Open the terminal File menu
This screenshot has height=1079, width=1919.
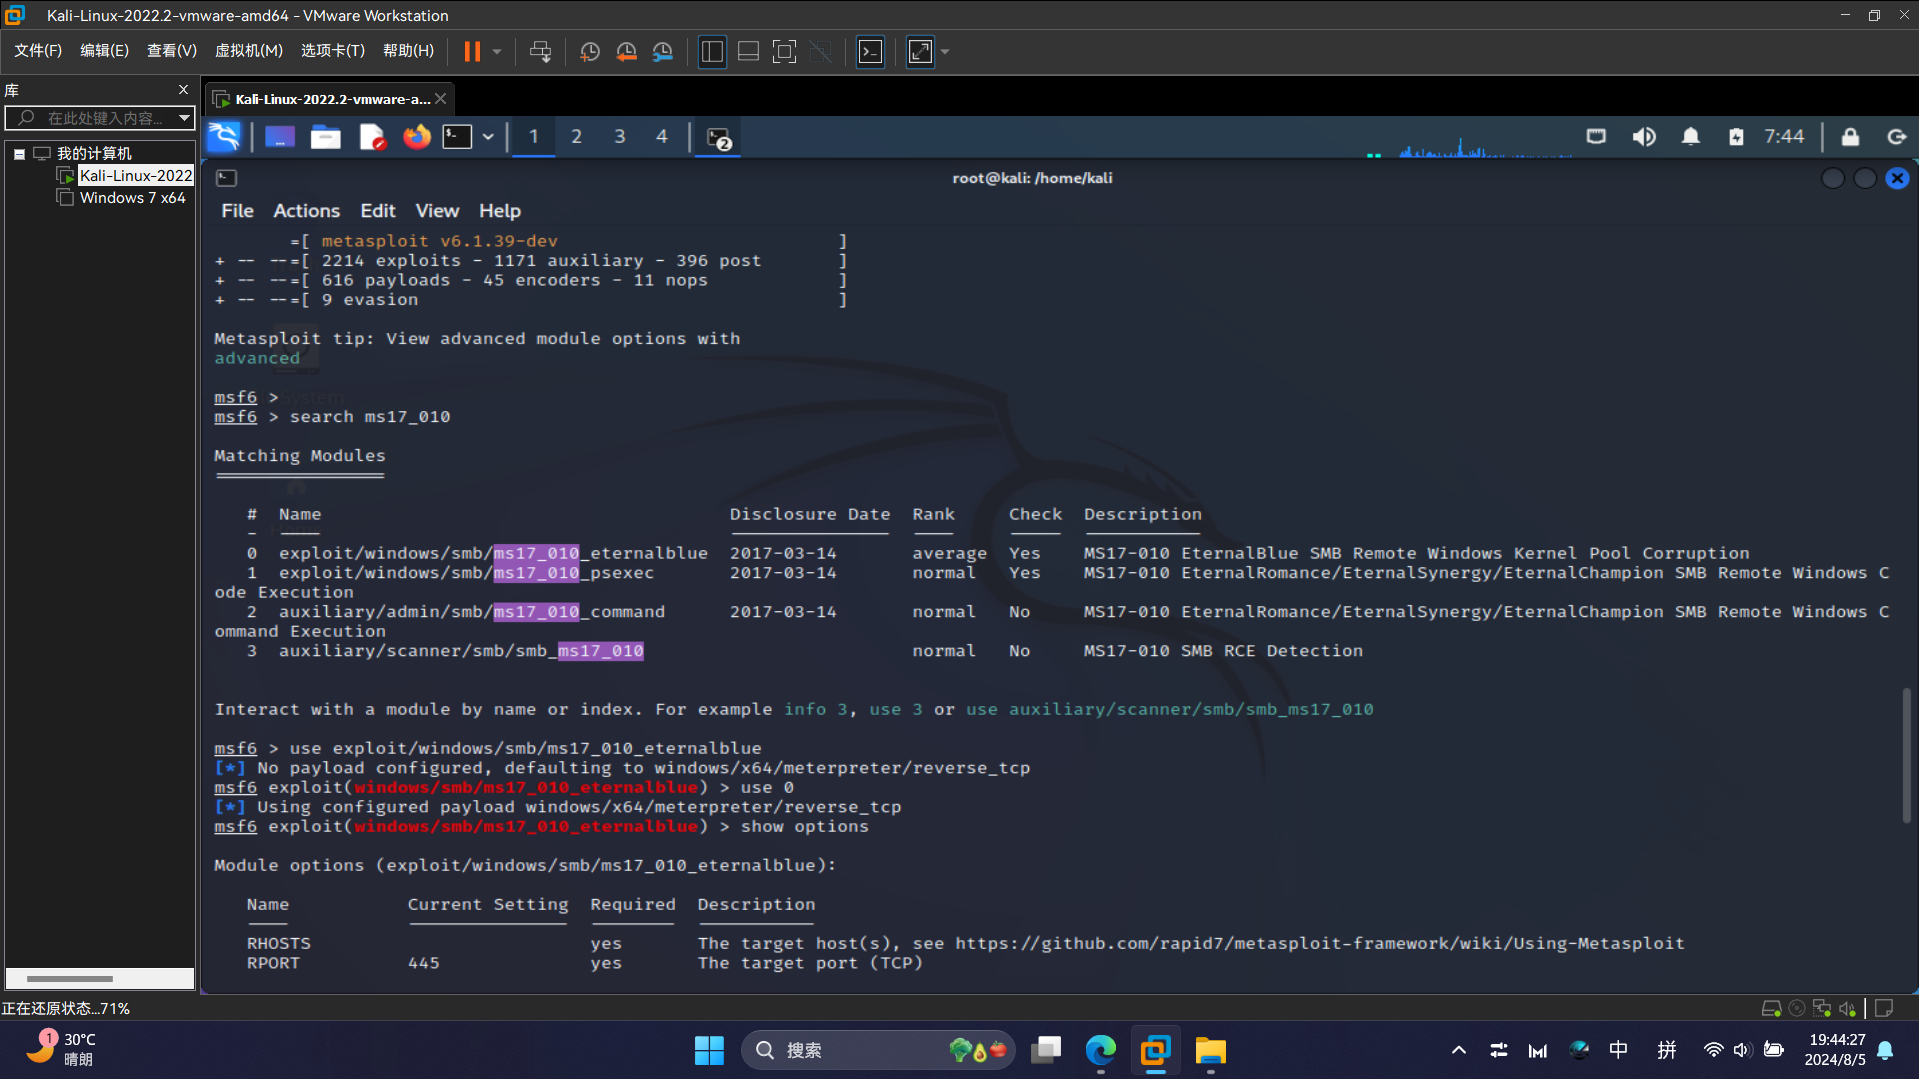(x=237, y=211)
